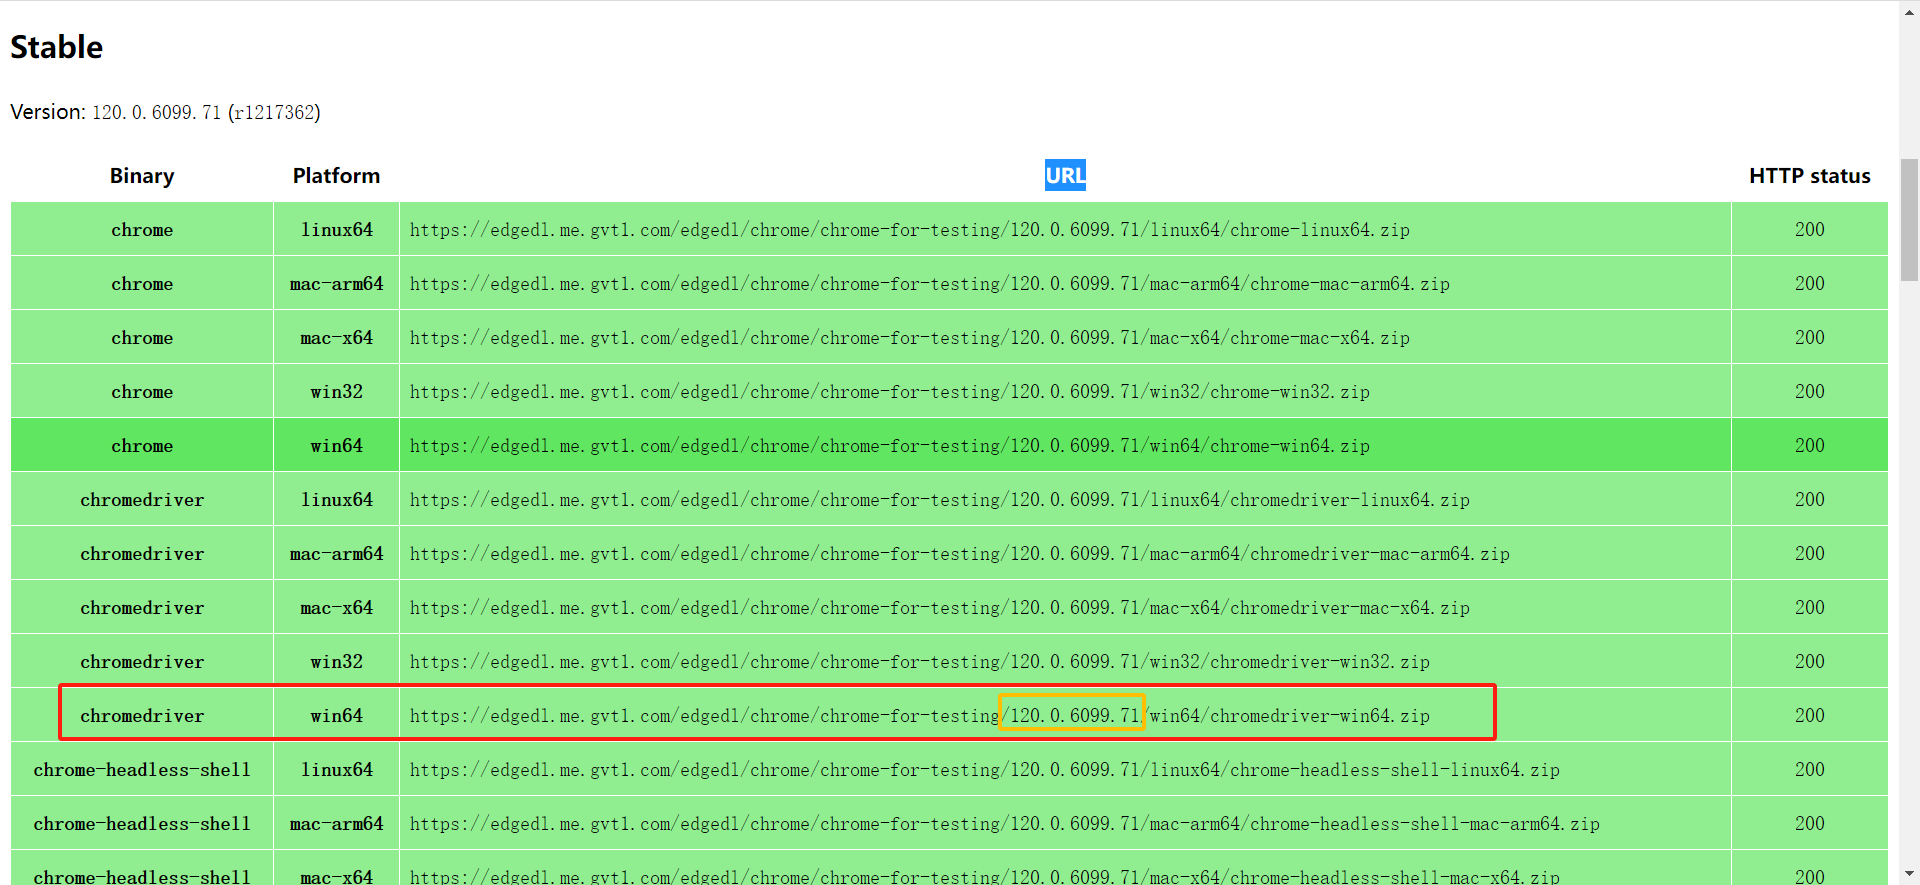Click the win64 platform cell for chromedriver
Viewport: 1920px width, 885px height.
point(337,716)
